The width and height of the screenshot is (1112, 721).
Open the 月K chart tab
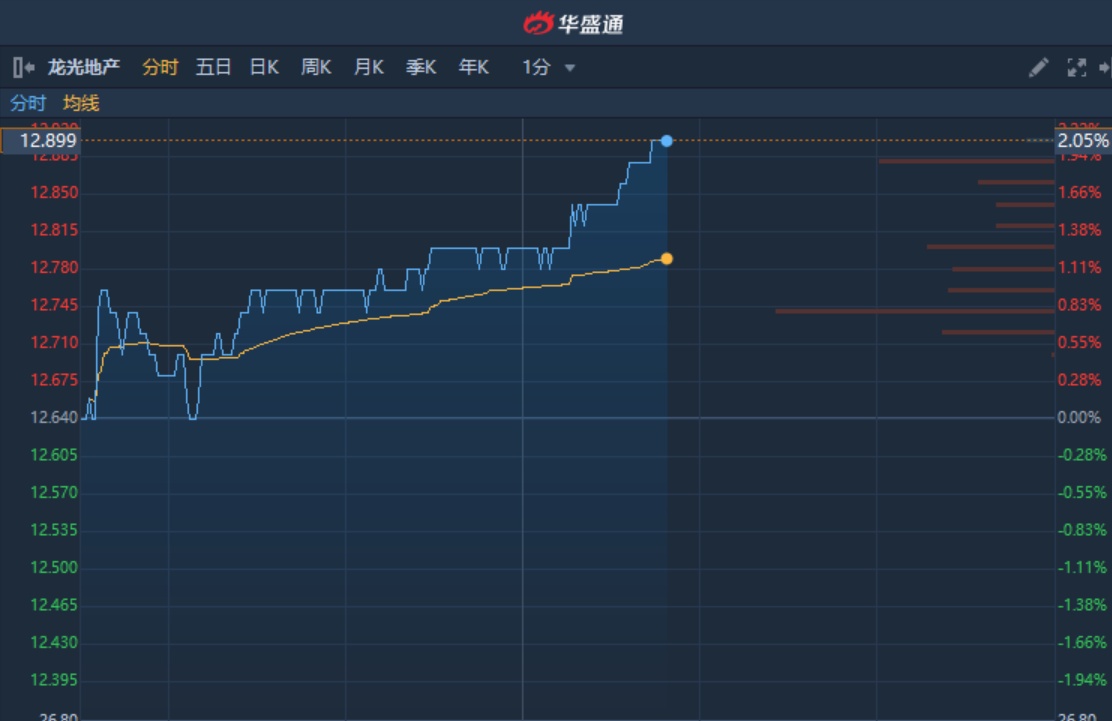click(368, 68)
